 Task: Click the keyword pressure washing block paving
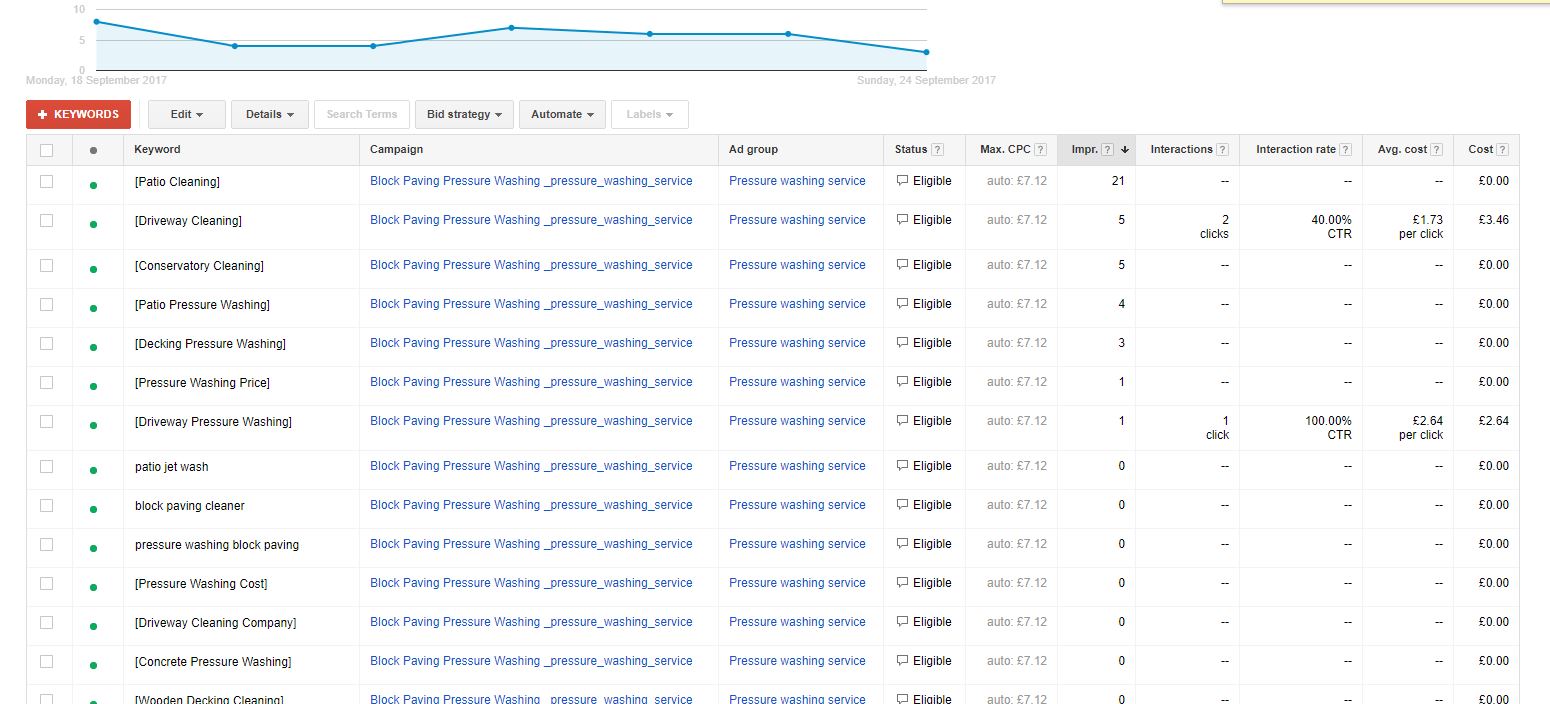(217, 545)
